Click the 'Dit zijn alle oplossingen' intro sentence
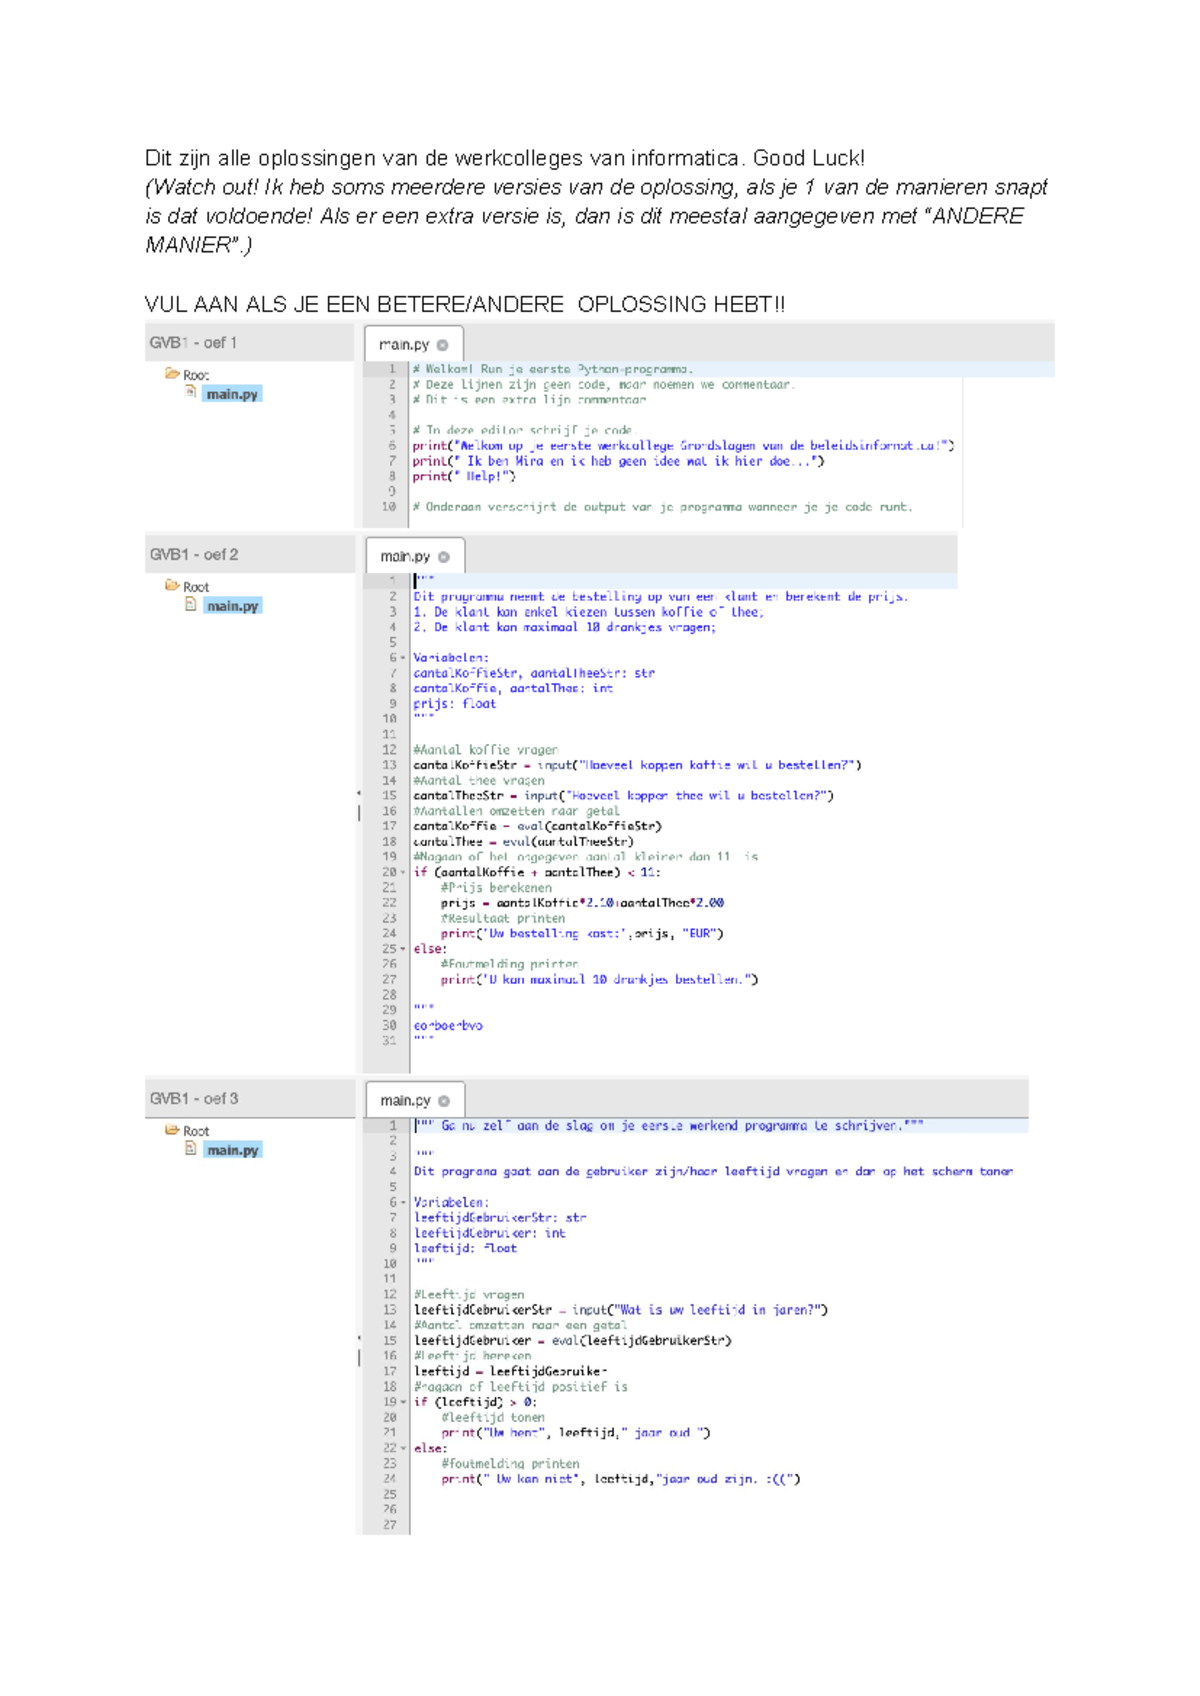Viewport: 1200px width, 1696px height. pos(505,158)
